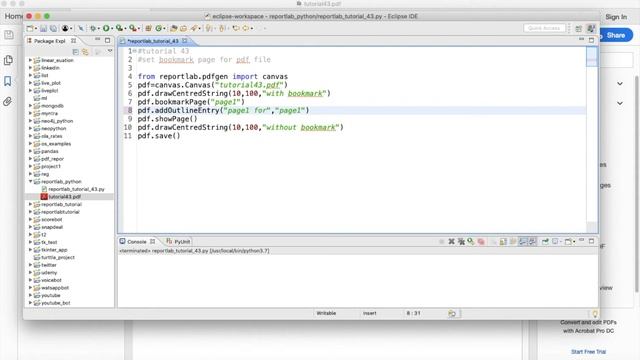Click Remove All Terminated Launches icon

[461, 242]
